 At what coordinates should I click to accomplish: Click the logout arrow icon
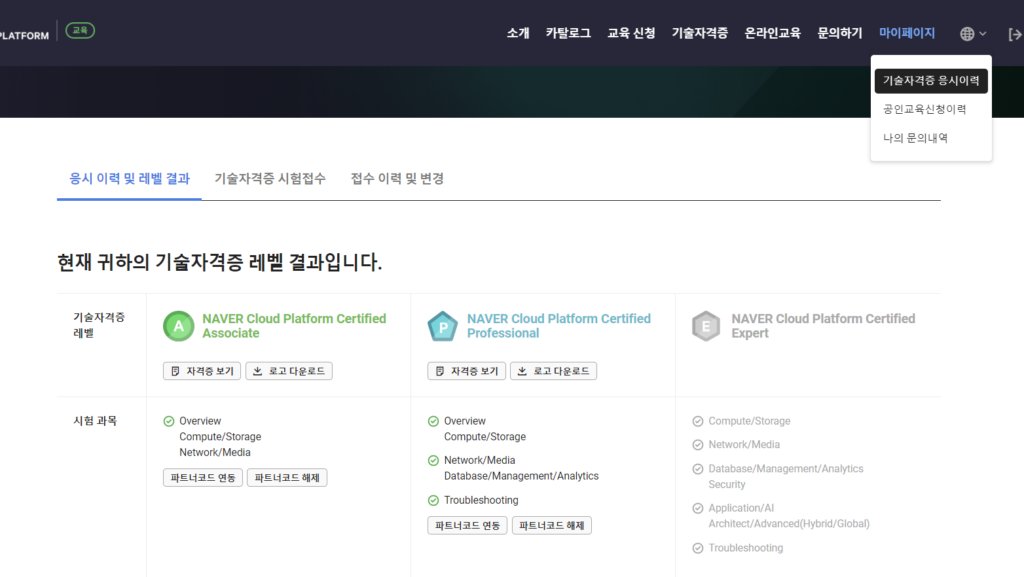click(1015, 34)
